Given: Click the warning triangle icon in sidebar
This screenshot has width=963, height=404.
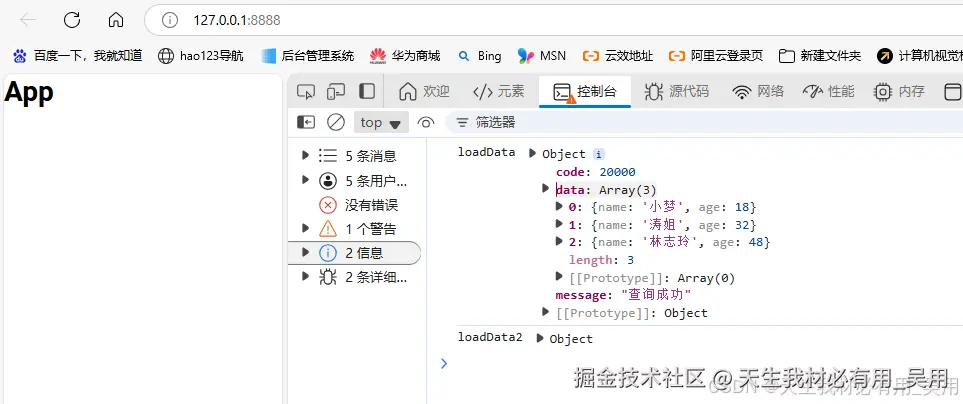Looking at the screenshot, I should pos(328,229).
